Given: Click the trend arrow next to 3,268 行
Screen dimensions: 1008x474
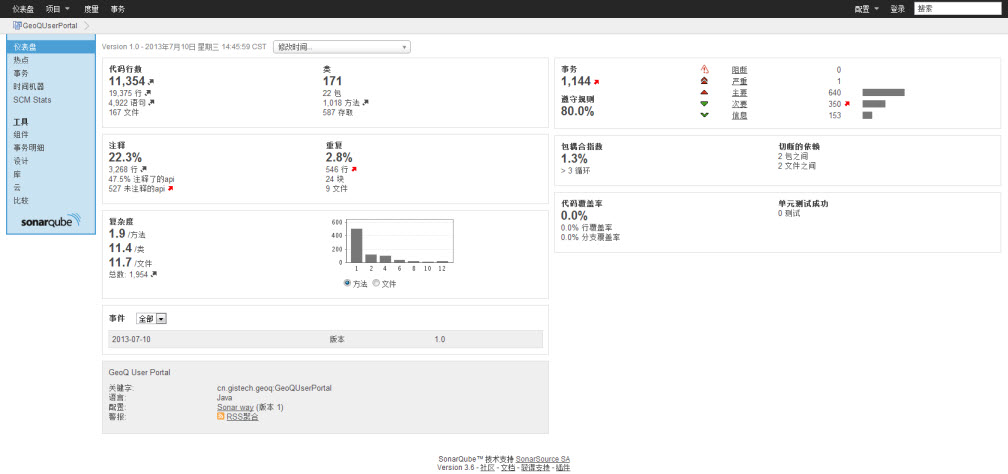Looking at the screenshot, I should (x=143, y=170).
